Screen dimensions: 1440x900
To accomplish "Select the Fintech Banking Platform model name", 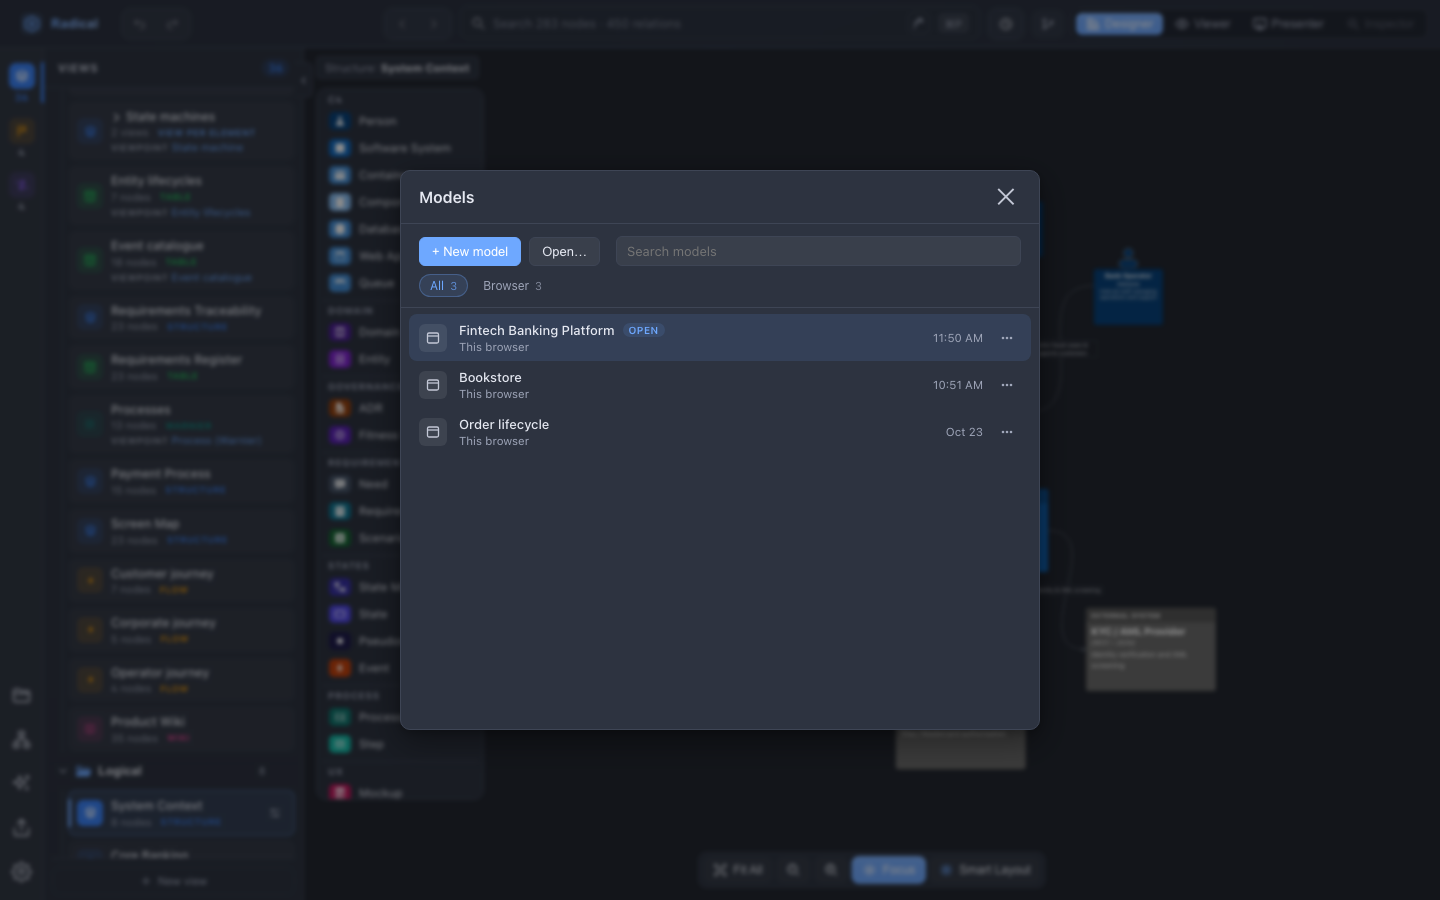I will point(536,330).
